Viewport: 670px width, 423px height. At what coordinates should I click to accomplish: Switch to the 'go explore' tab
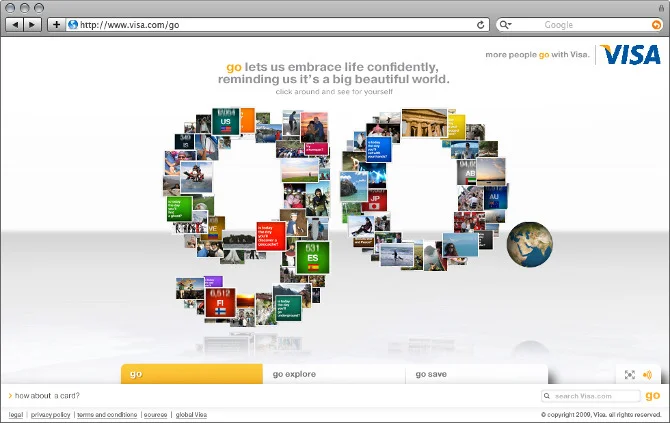334,374
